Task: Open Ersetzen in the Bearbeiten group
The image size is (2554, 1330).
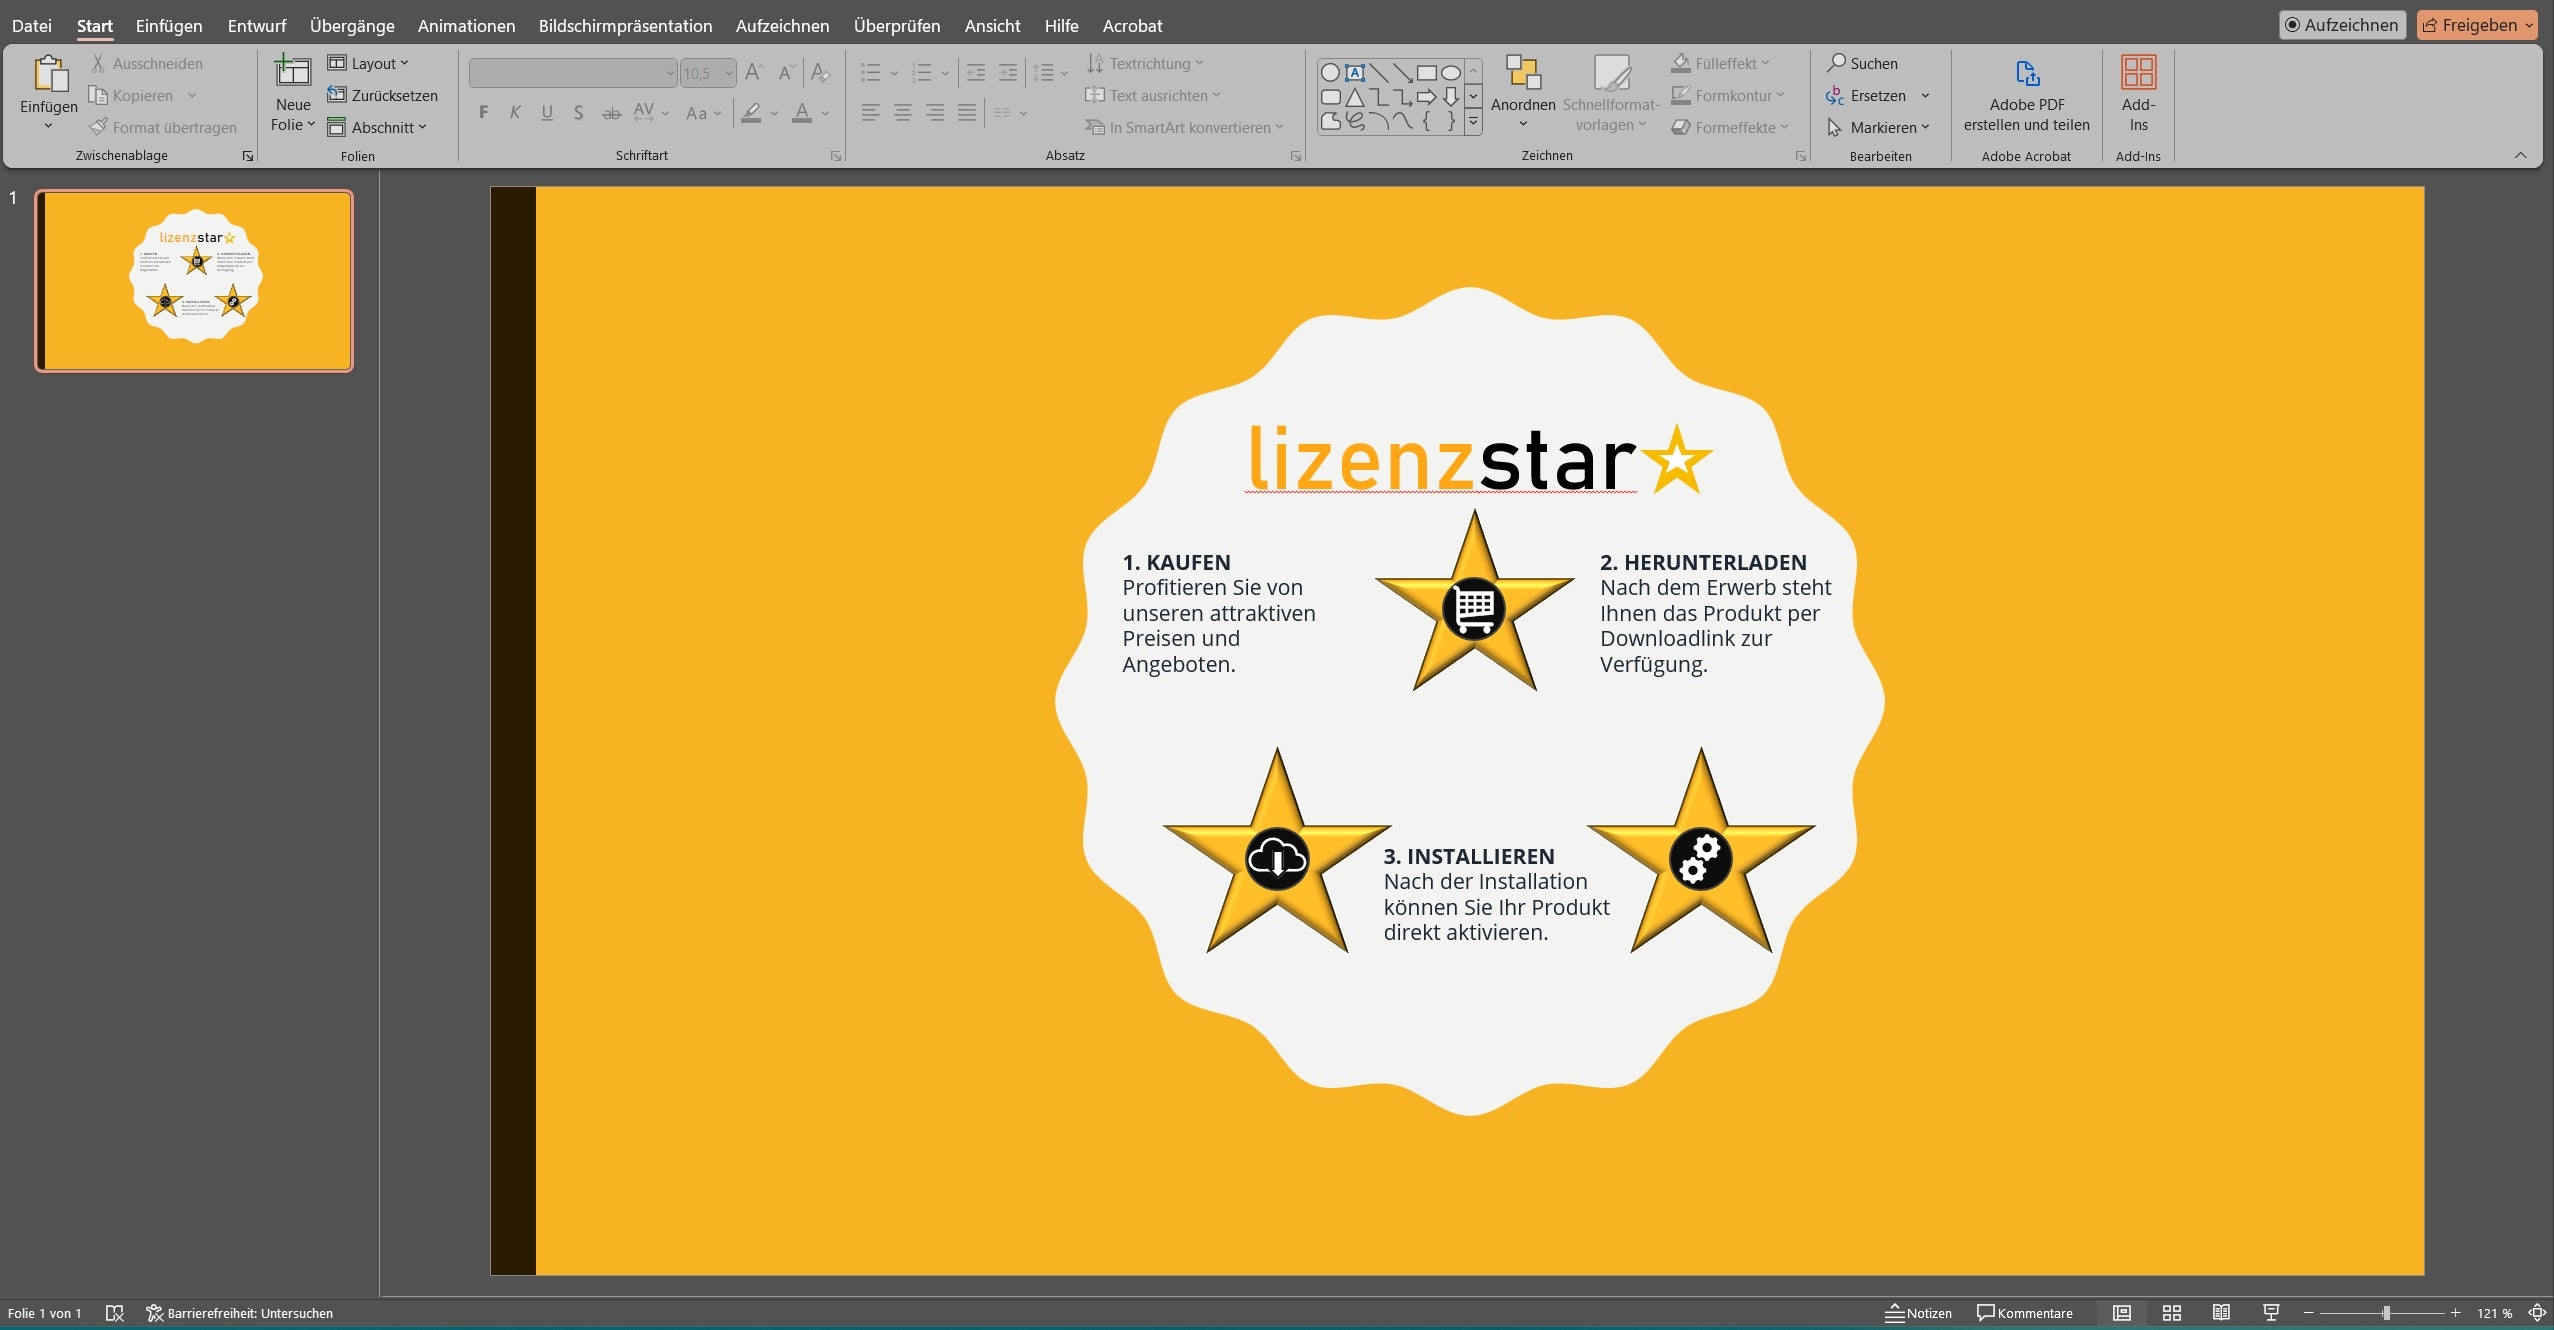Action: click(1878, 95)
